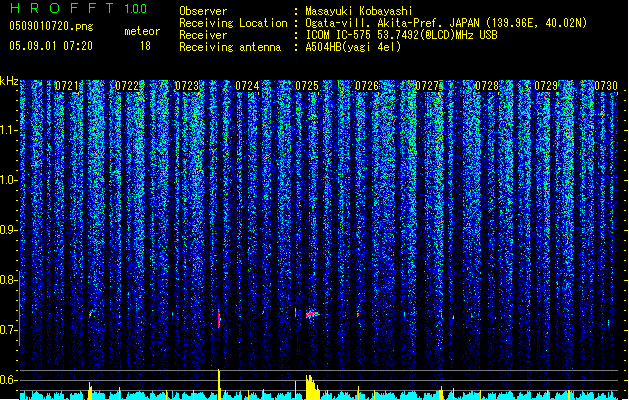Click the 0726 time marker
Screen dimensions: 629x400
pos(367,86)
